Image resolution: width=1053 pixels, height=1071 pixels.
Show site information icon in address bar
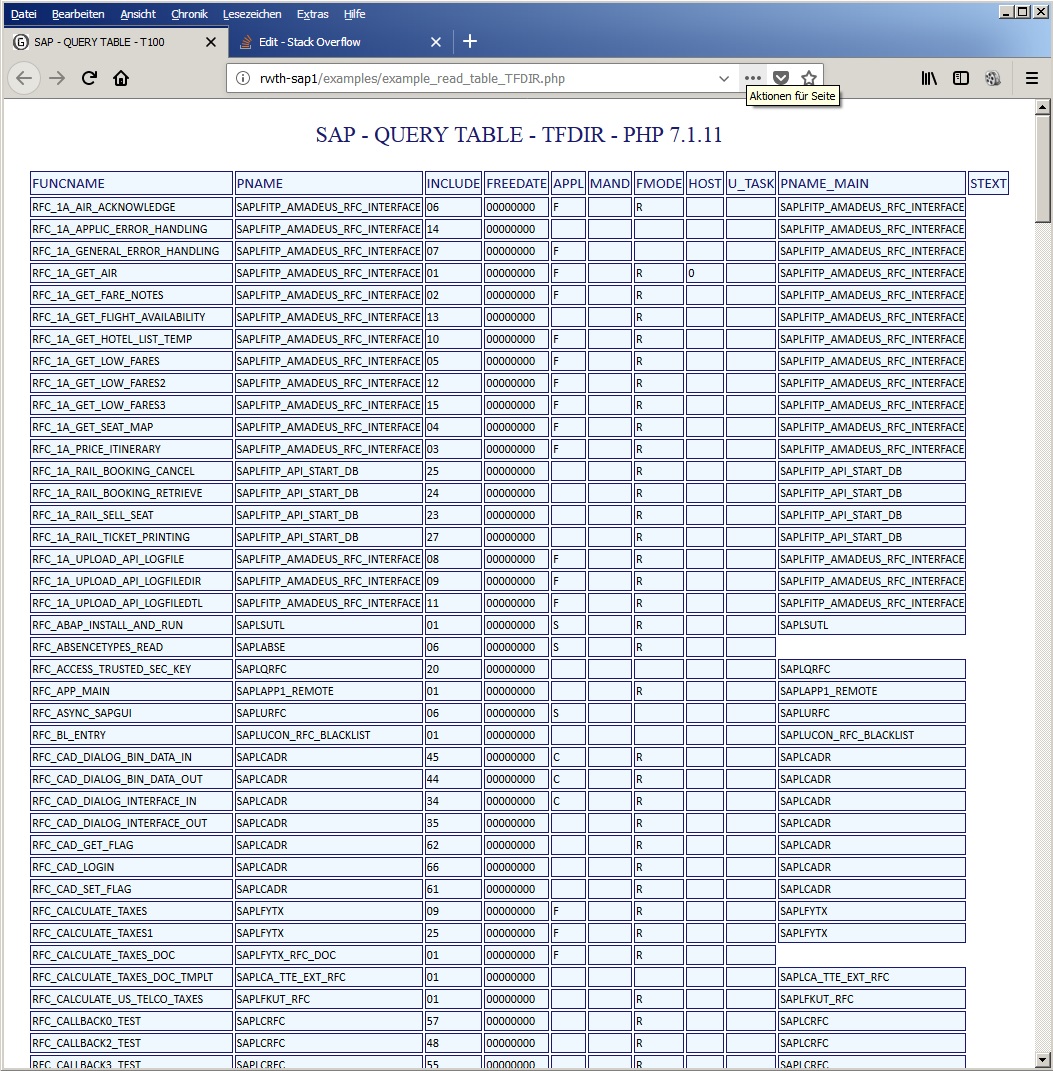click(242, 79)
